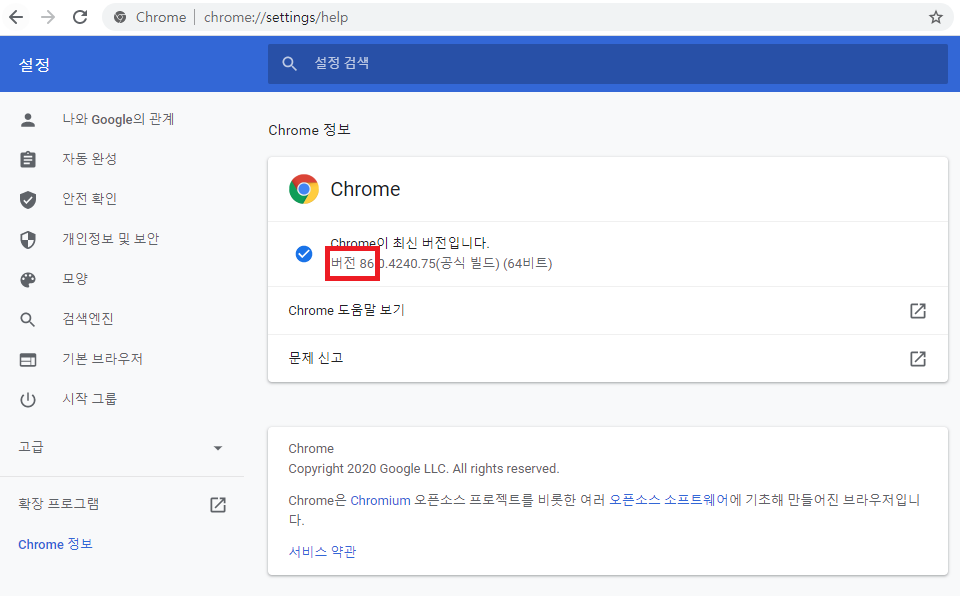The height and width of the screenshot is (596, 960).
Task: Click Copyright 2020 Google LLC text
Action: pos(424,469)
